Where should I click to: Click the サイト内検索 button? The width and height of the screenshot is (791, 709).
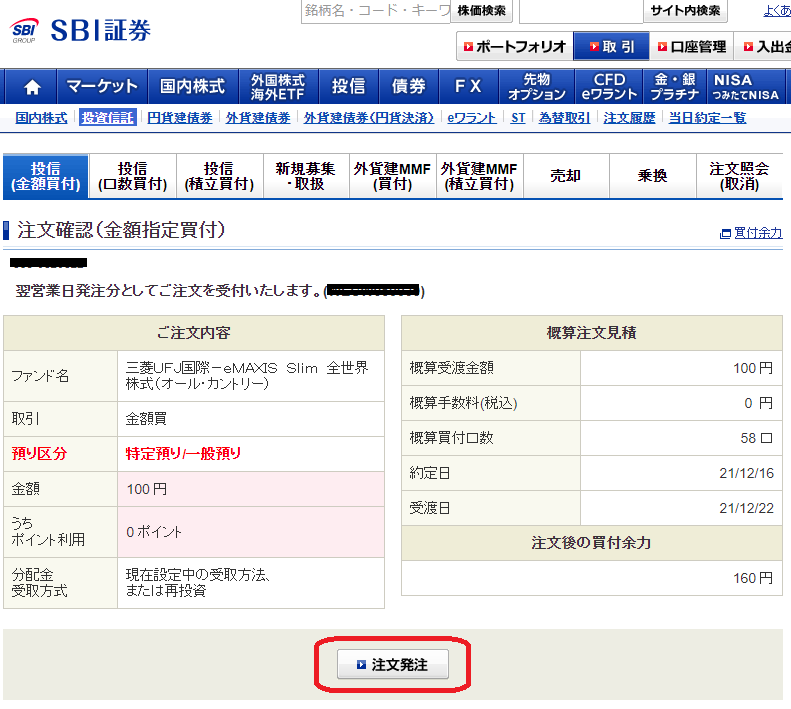click(685, 11)
